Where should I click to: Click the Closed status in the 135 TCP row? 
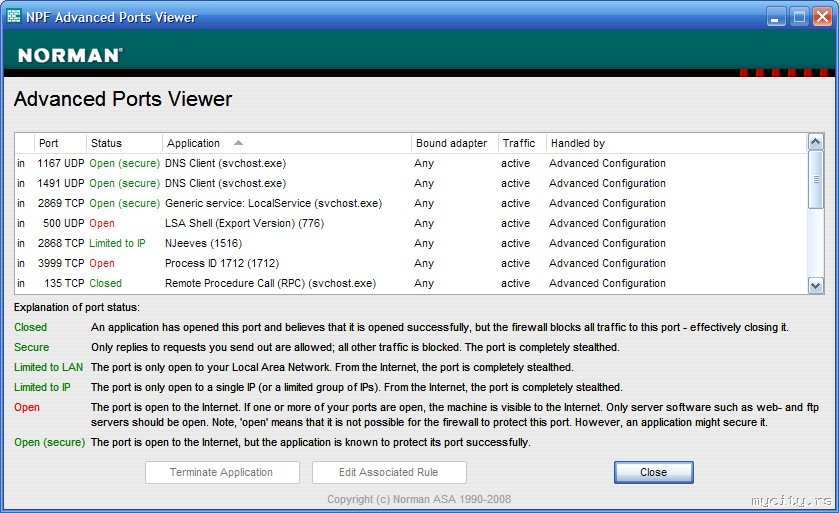pyautogui.click(x=105, y=283)
